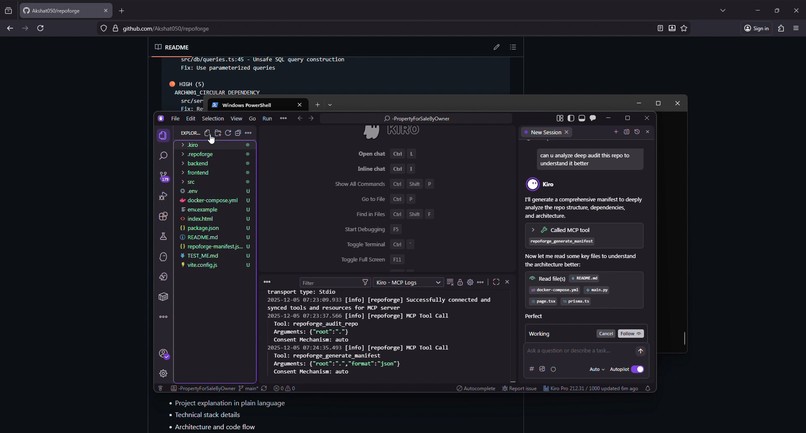Click the README.md file chip in chat
This screenshot has height=433, width=806.
(584, 278)
